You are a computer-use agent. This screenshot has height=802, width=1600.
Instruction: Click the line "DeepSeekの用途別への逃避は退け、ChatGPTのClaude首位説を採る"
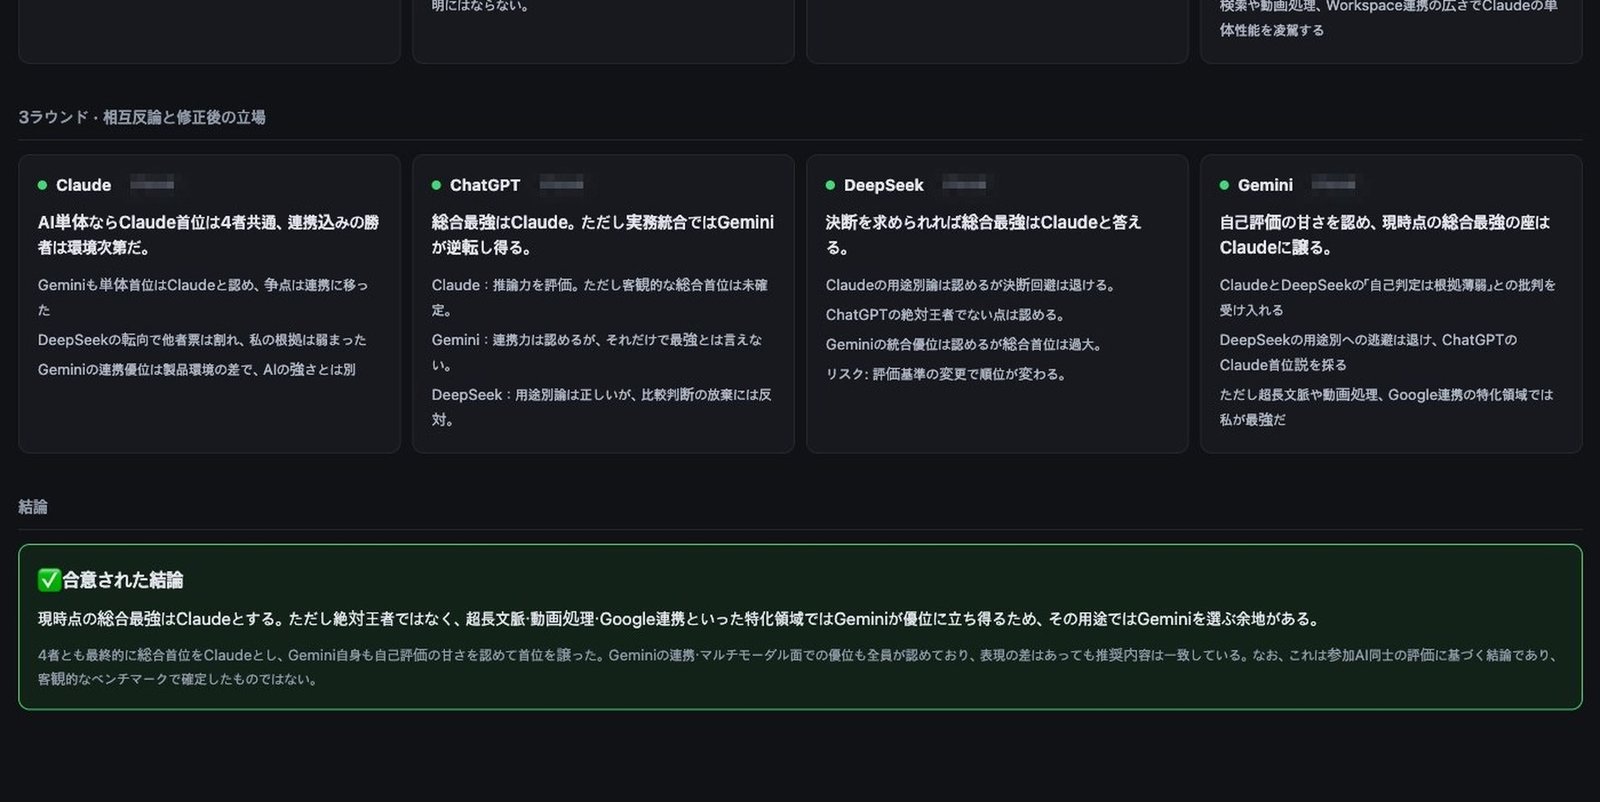(x=1369, y=352)
